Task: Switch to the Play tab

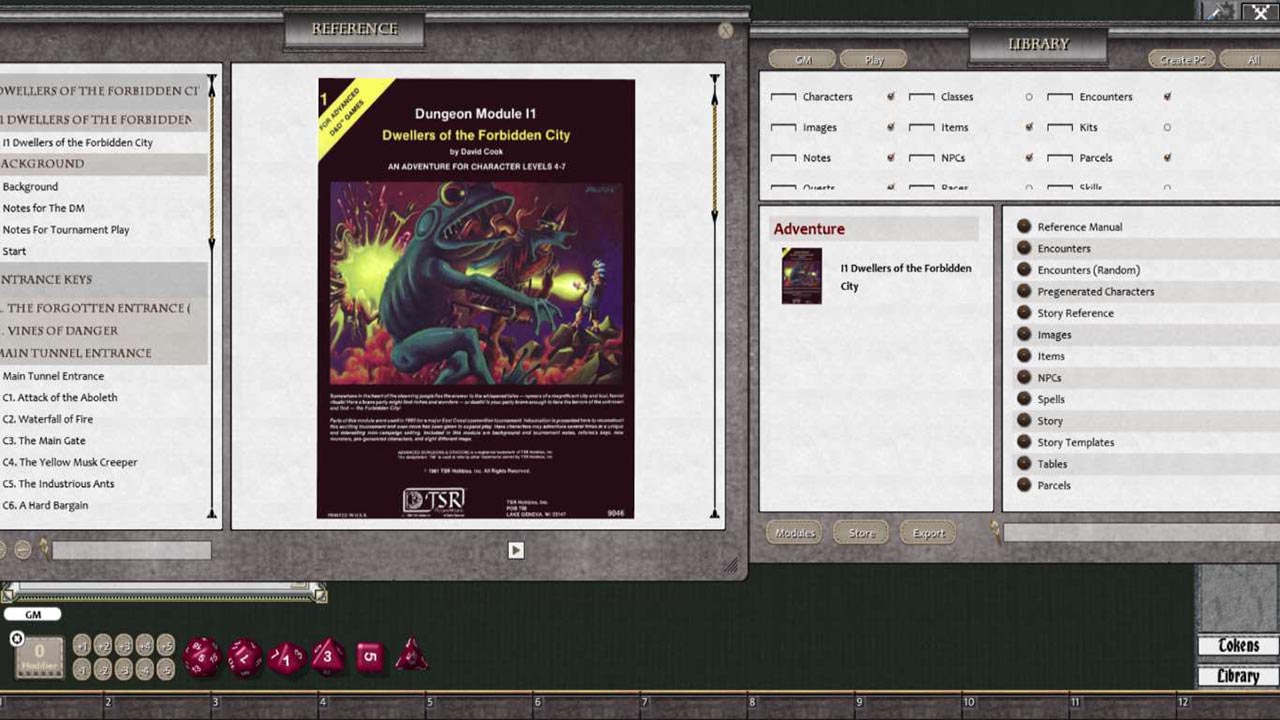Action: [x=873, y=59]
